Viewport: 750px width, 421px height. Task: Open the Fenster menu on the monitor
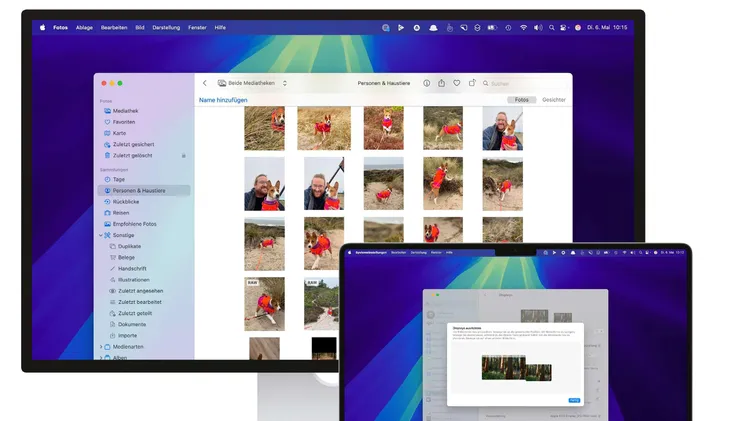197,28
